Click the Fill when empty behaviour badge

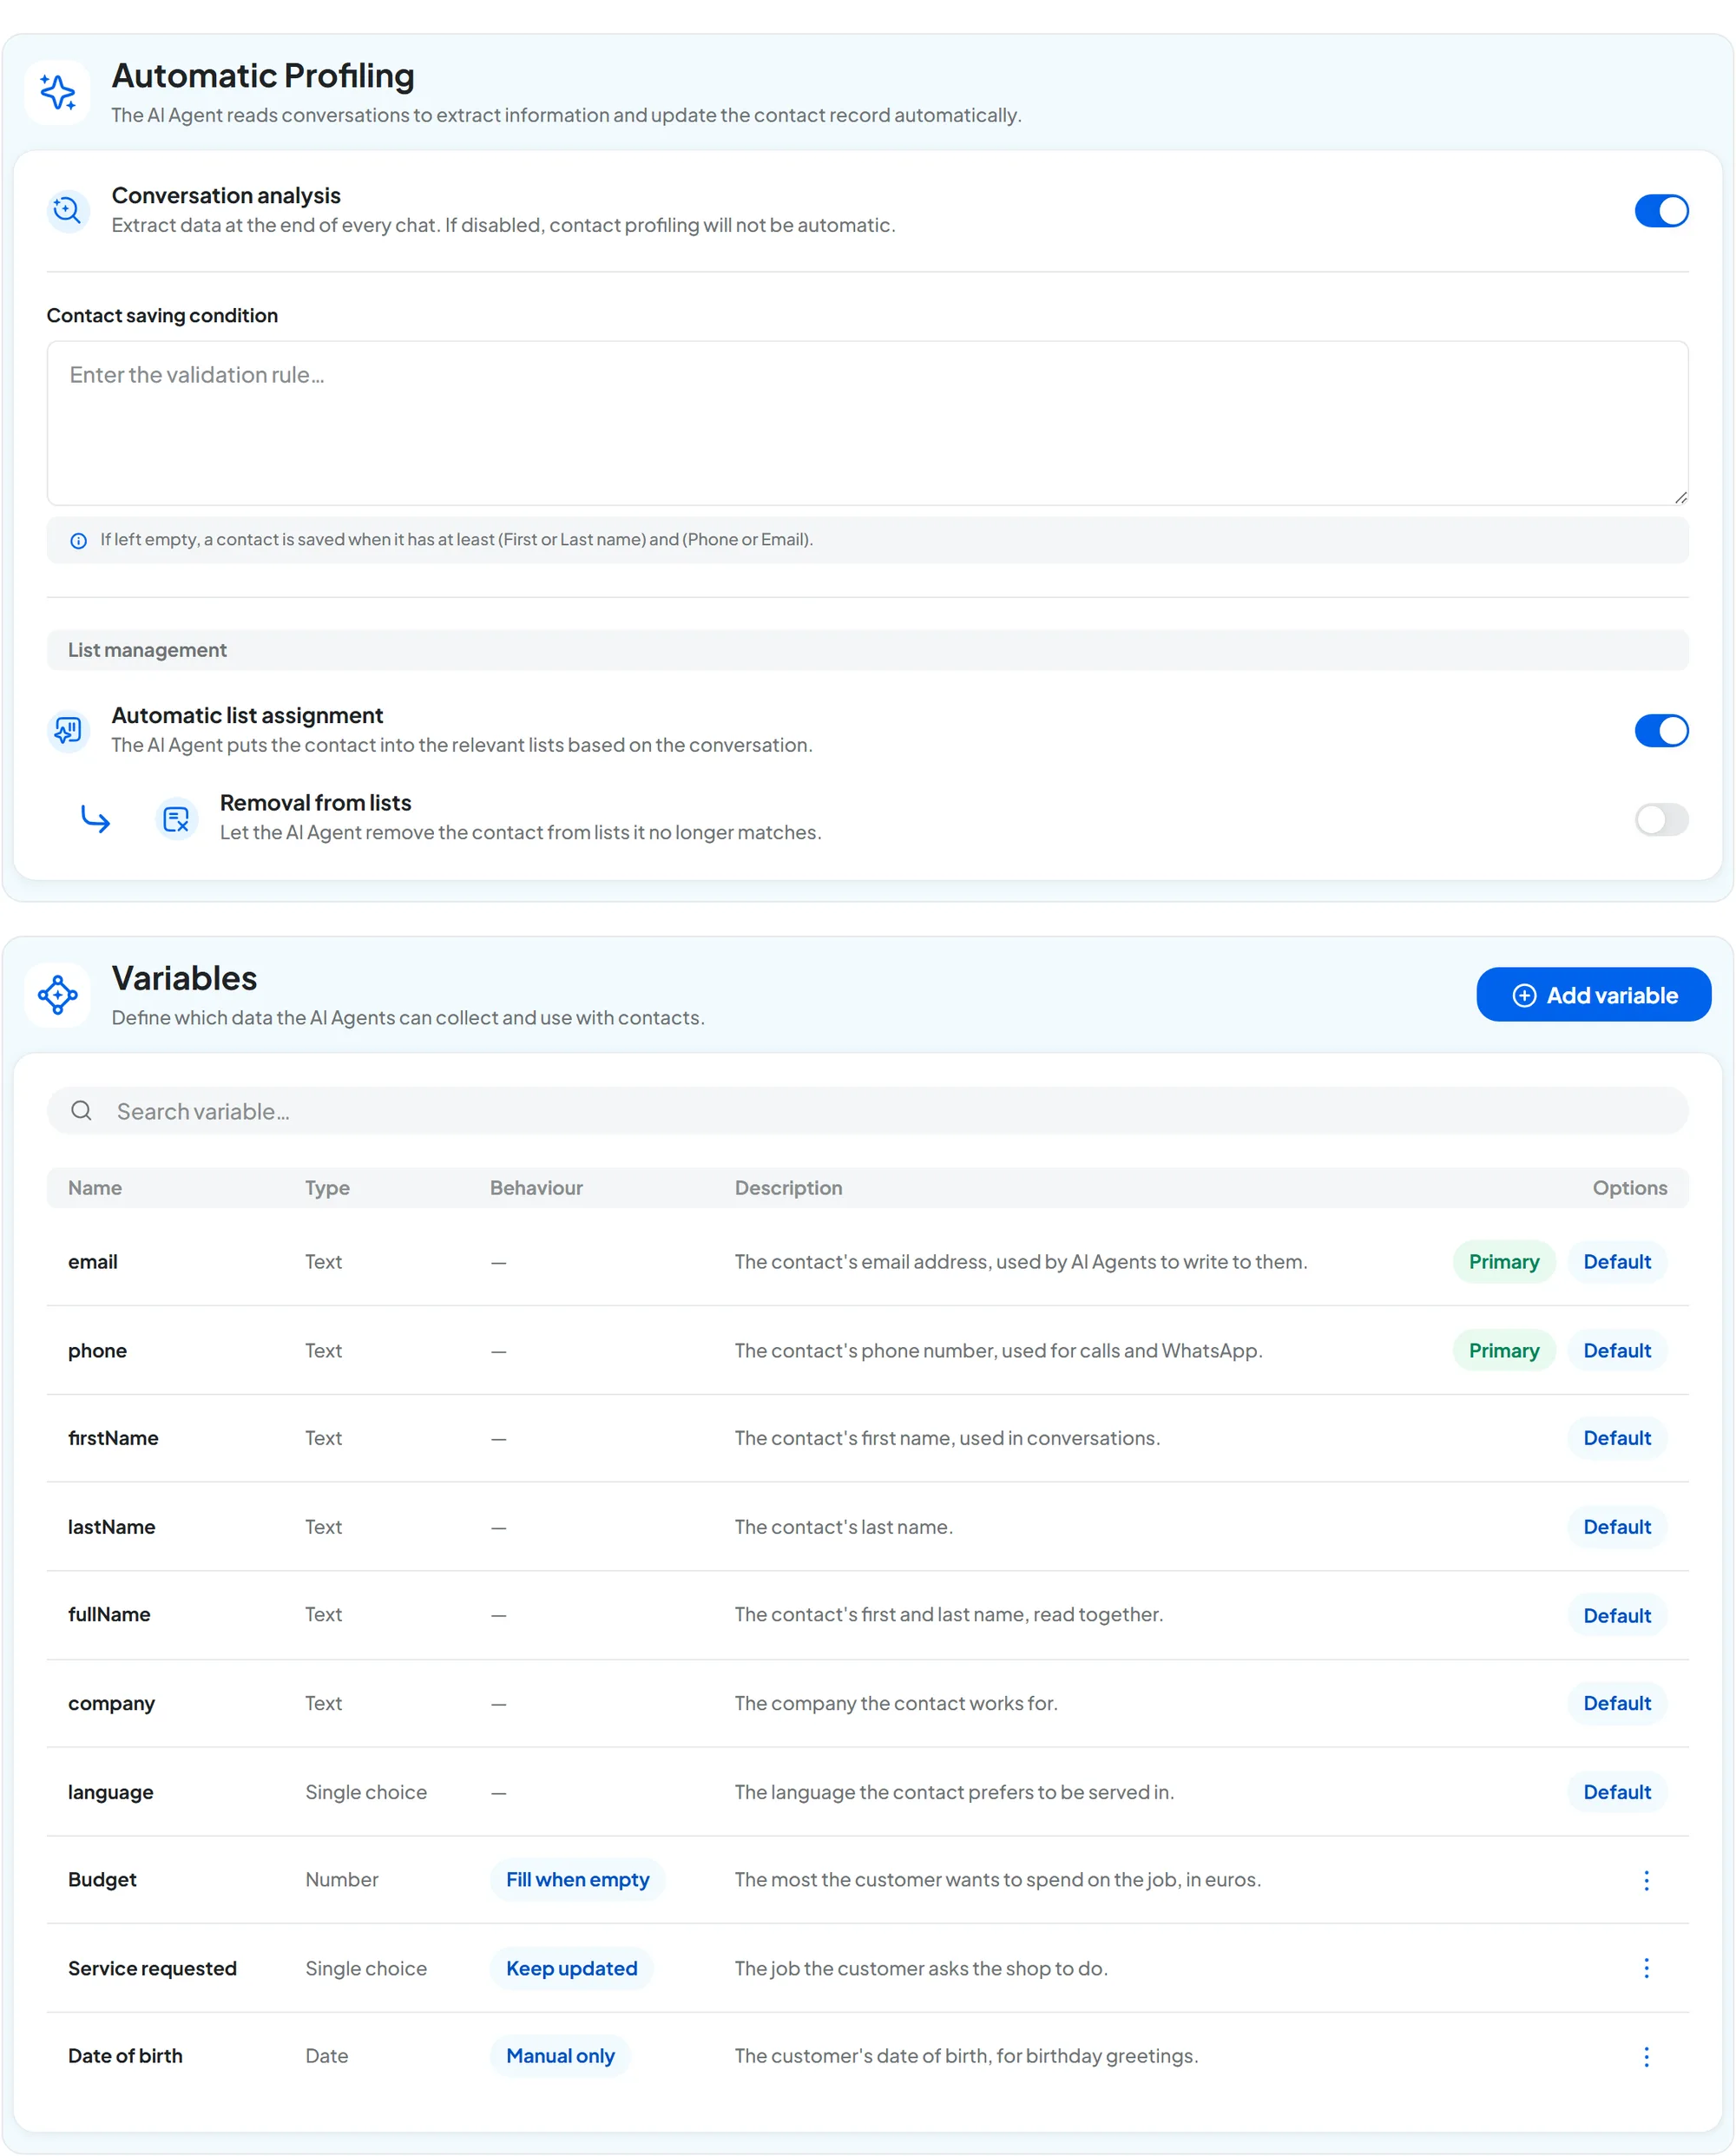tap(577, 1880)
